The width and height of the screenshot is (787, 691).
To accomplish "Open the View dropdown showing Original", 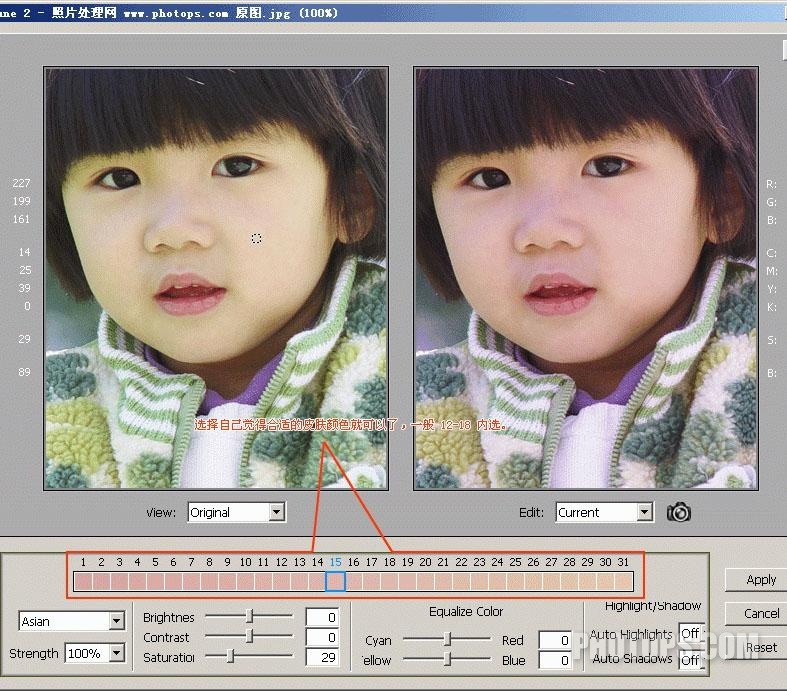I will 236,512.
